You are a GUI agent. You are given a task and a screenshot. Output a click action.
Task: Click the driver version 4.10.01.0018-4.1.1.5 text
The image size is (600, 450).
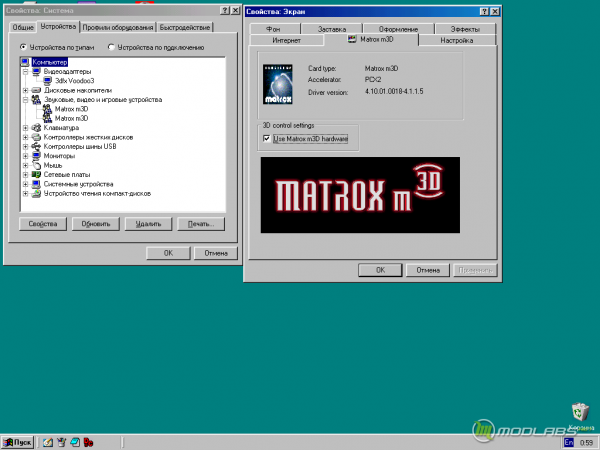(x=394, y=91)
